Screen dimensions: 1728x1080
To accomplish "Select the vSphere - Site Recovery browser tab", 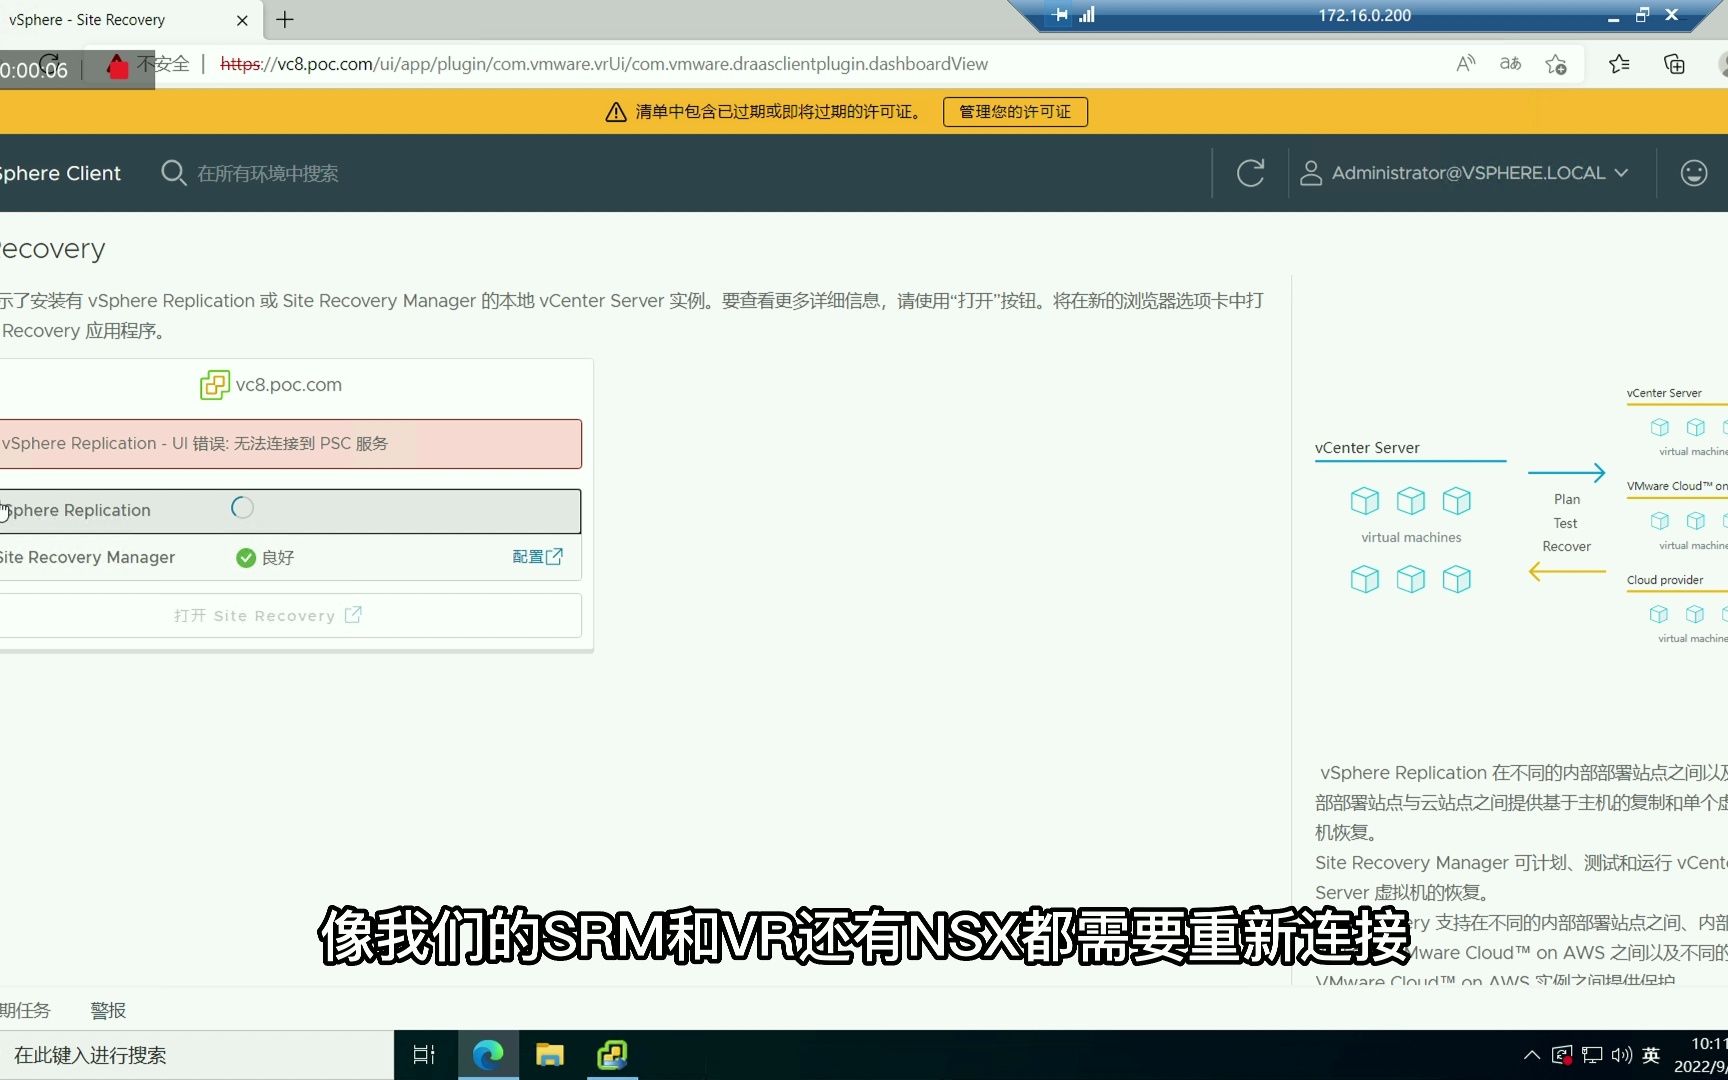I will [x=130, y=20].
